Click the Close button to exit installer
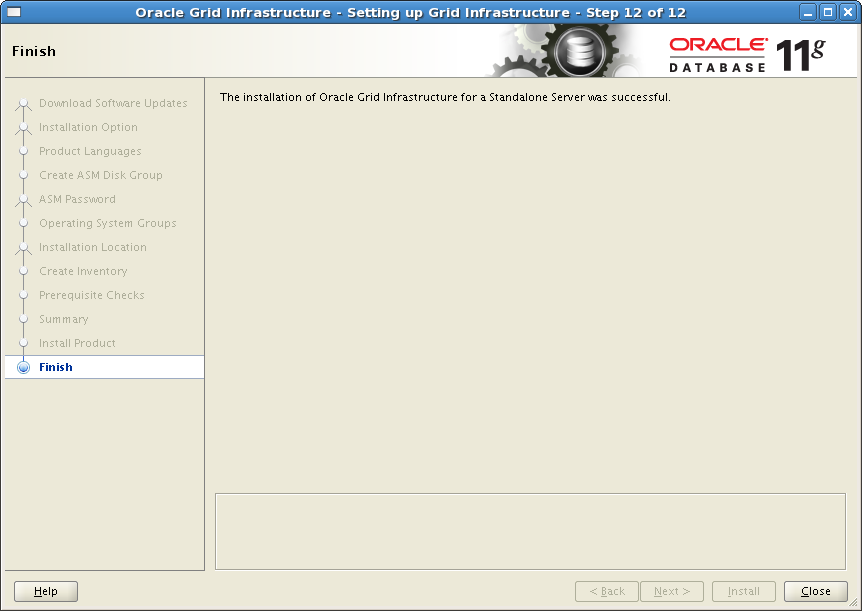The width and height of the screenshot is (862, 611). [816, 591]
